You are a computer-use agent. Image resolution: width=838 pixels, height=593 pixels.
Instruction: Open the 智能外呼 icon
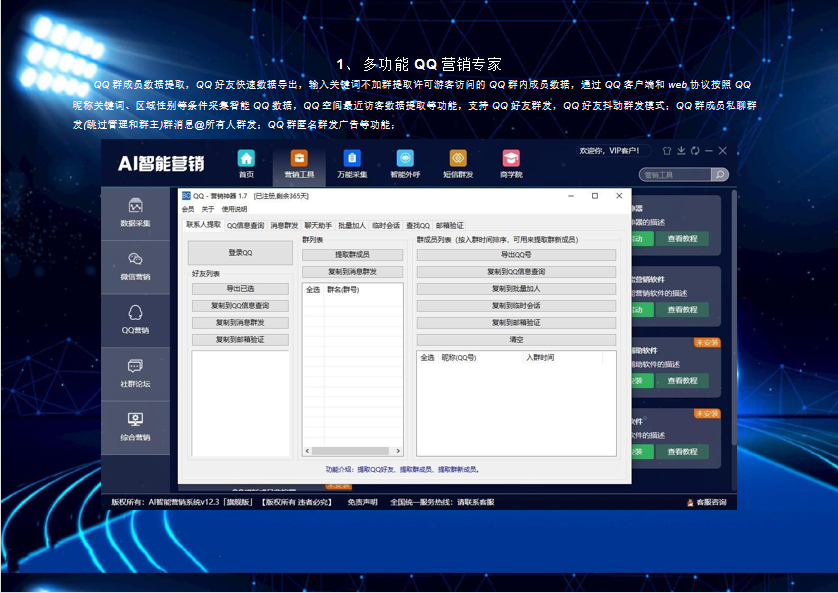(405, 159)
